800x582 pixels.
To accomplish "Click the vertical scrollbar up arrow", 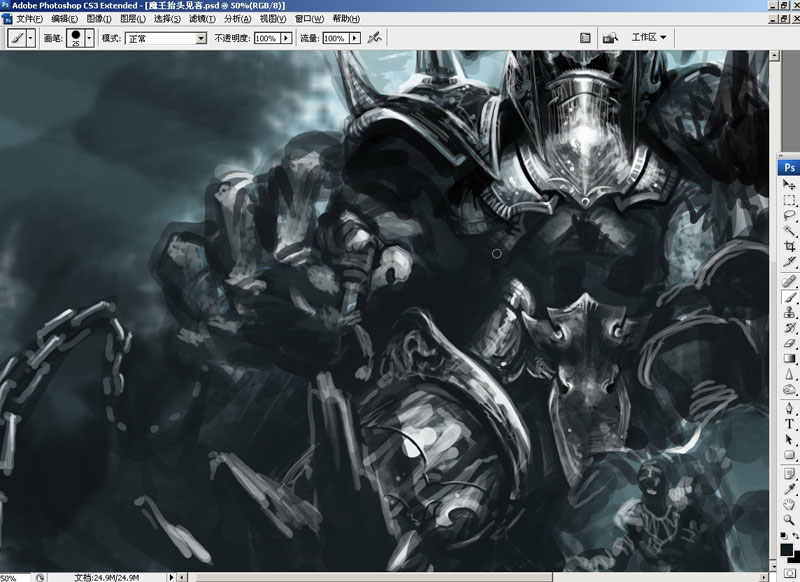I will (x=774, y=55).
